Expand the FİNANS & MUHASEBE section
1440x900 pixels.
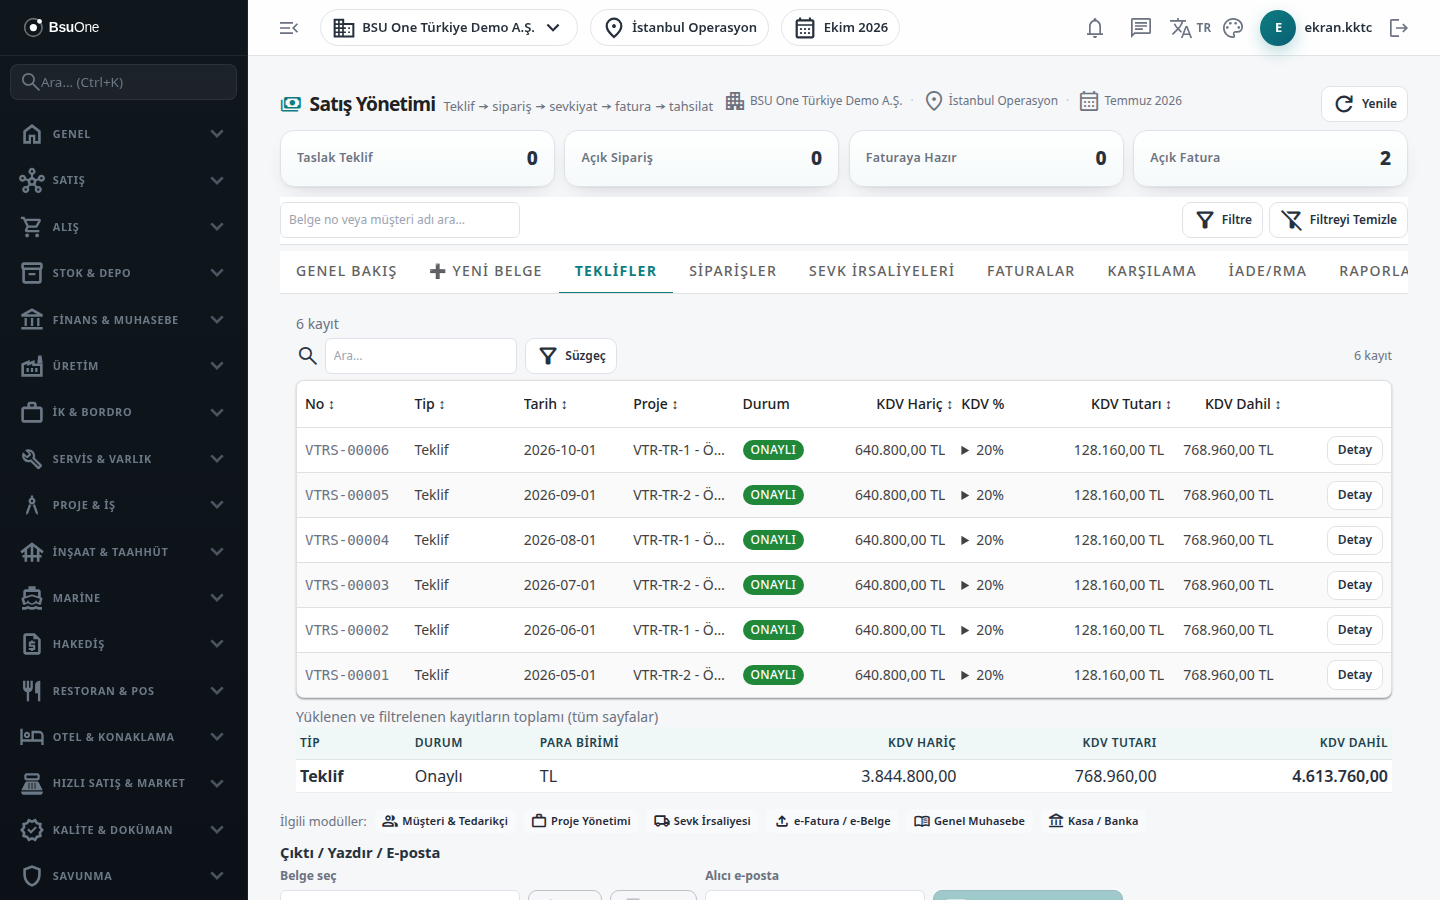(124, 320)
